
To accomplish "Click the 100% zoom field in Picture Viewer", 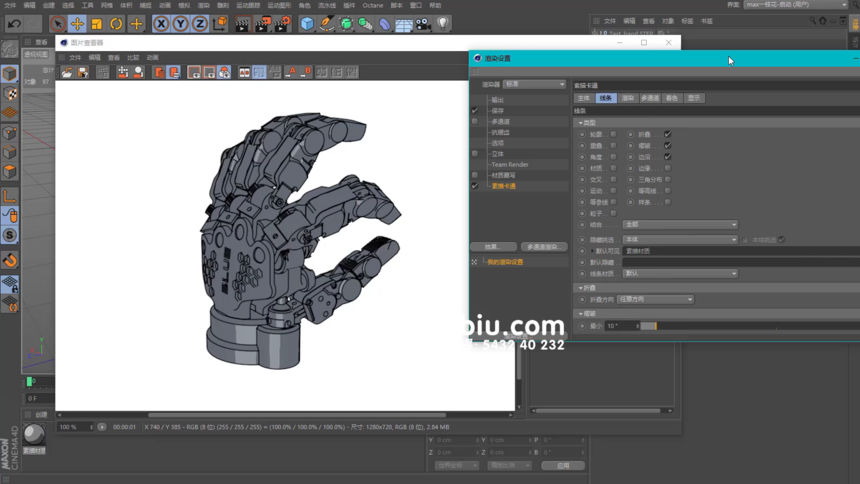I will (75, 427).
